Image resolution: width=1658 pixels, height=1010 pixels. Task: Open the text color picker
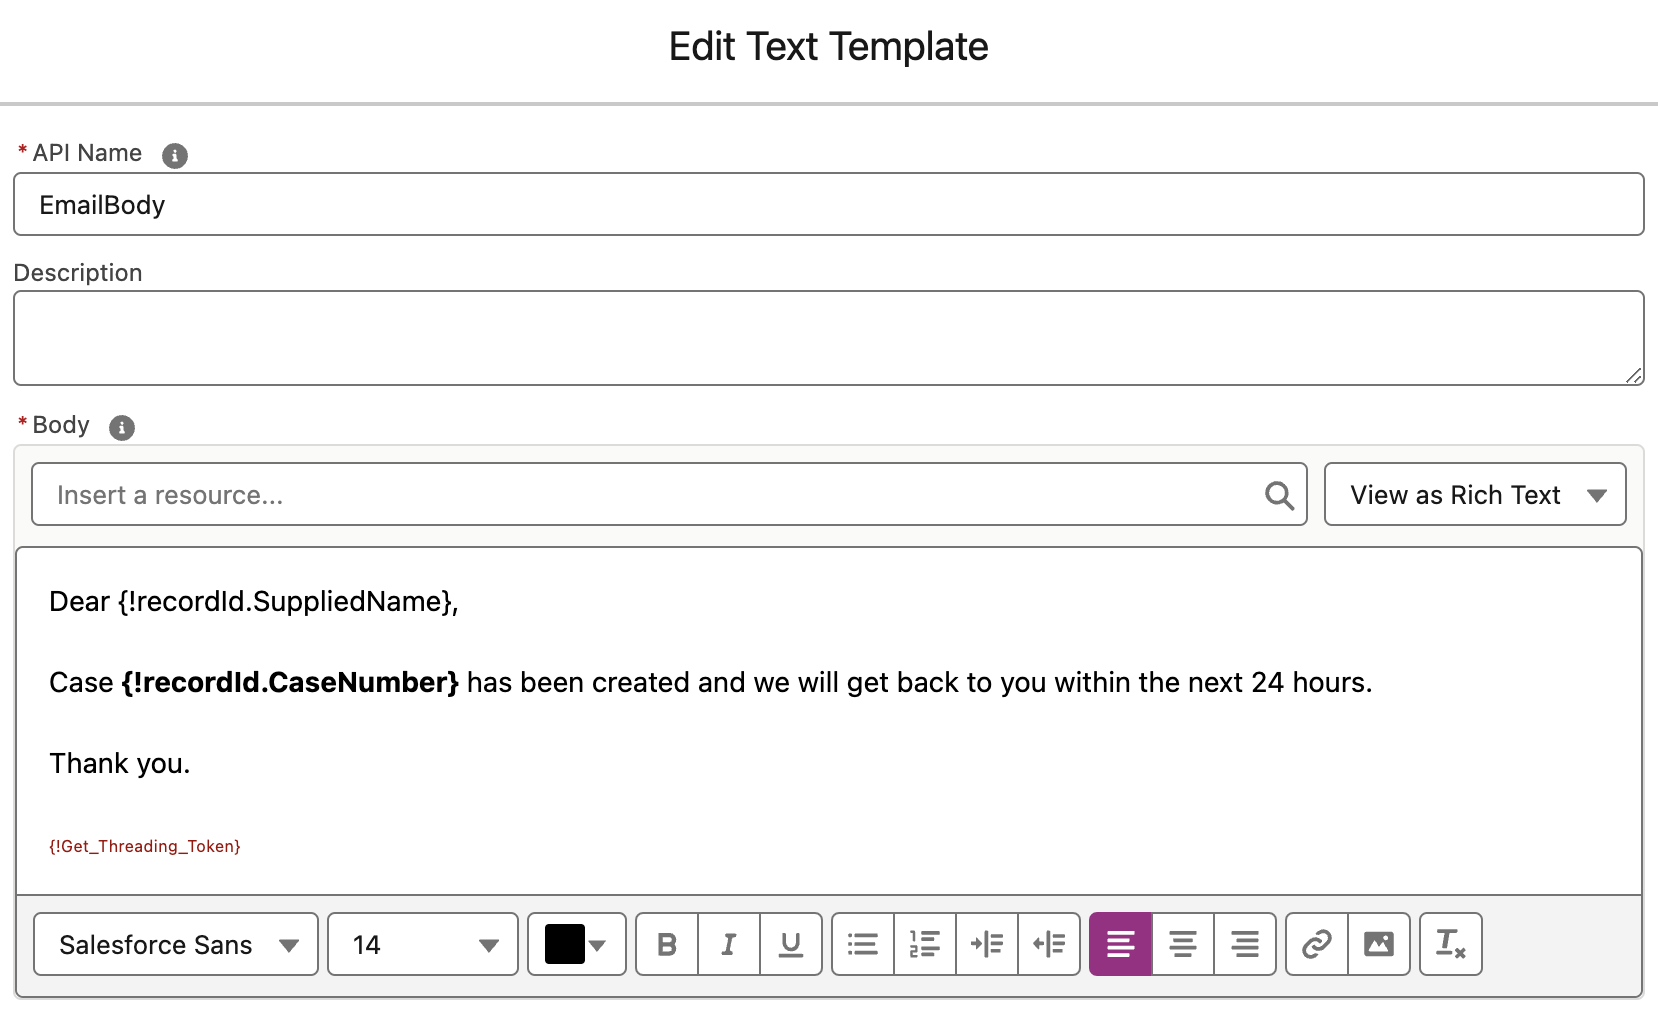pyautogui.click(x=576, y=944)
